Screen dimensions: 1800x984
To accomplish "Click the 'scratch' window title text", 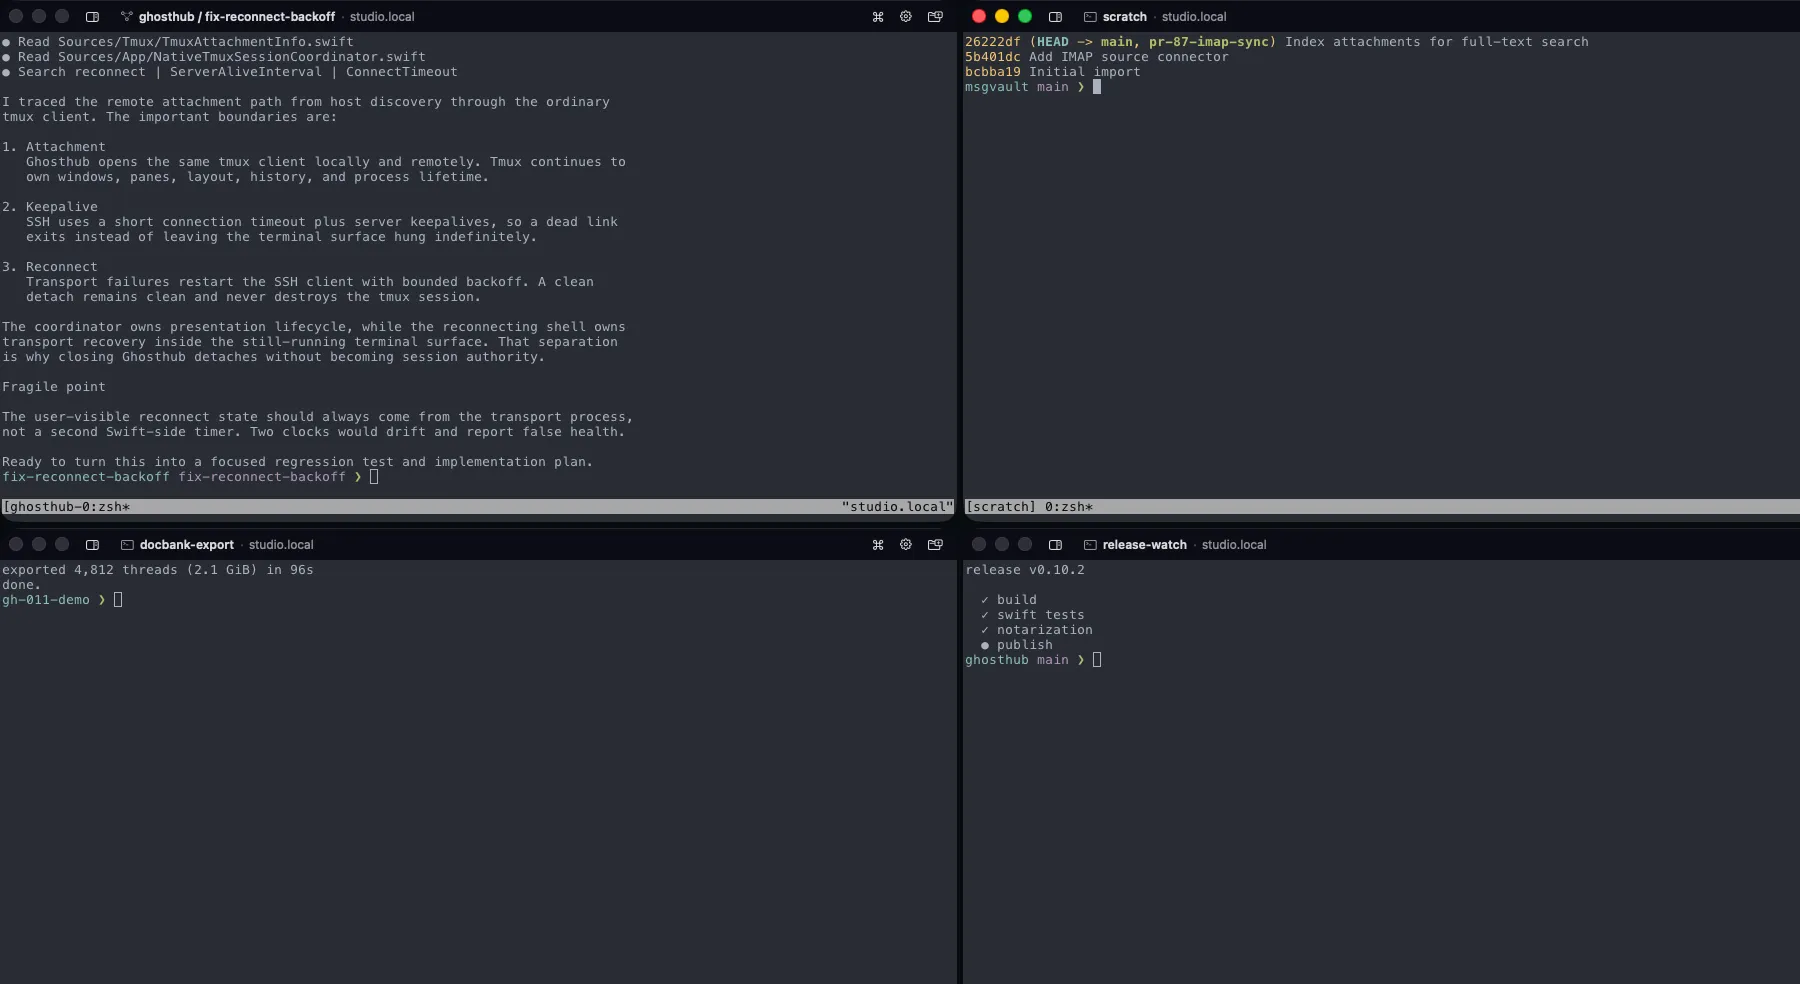I will point(1125,16).
